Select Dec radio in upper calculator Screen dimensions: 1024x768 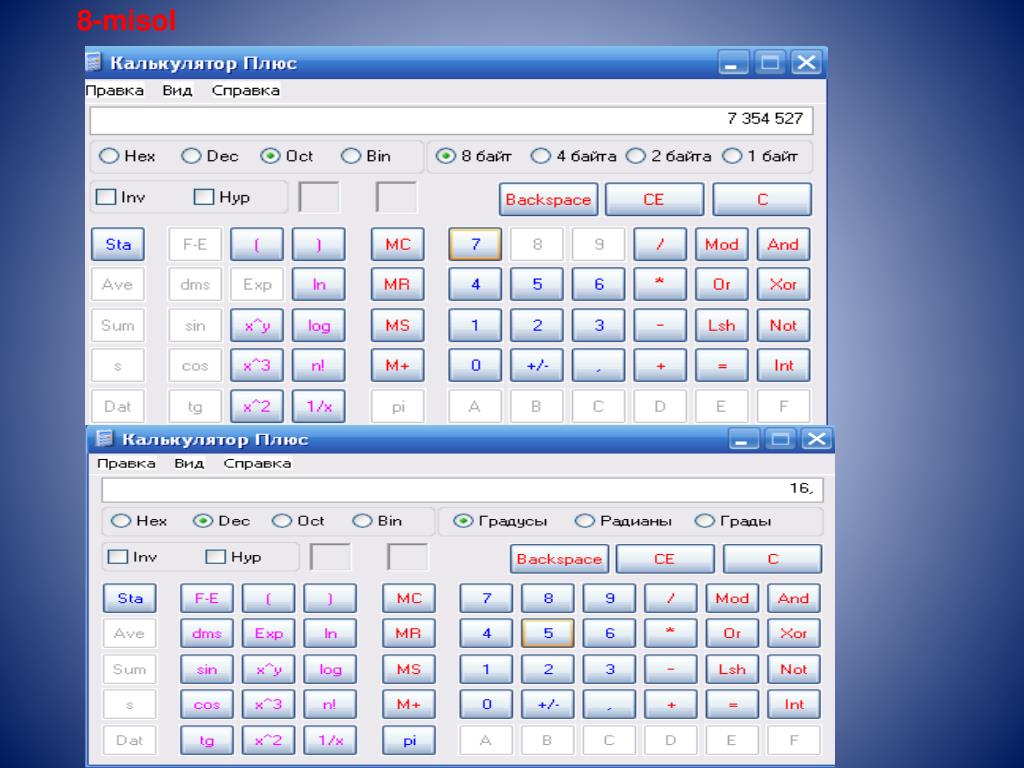[191, 156]
